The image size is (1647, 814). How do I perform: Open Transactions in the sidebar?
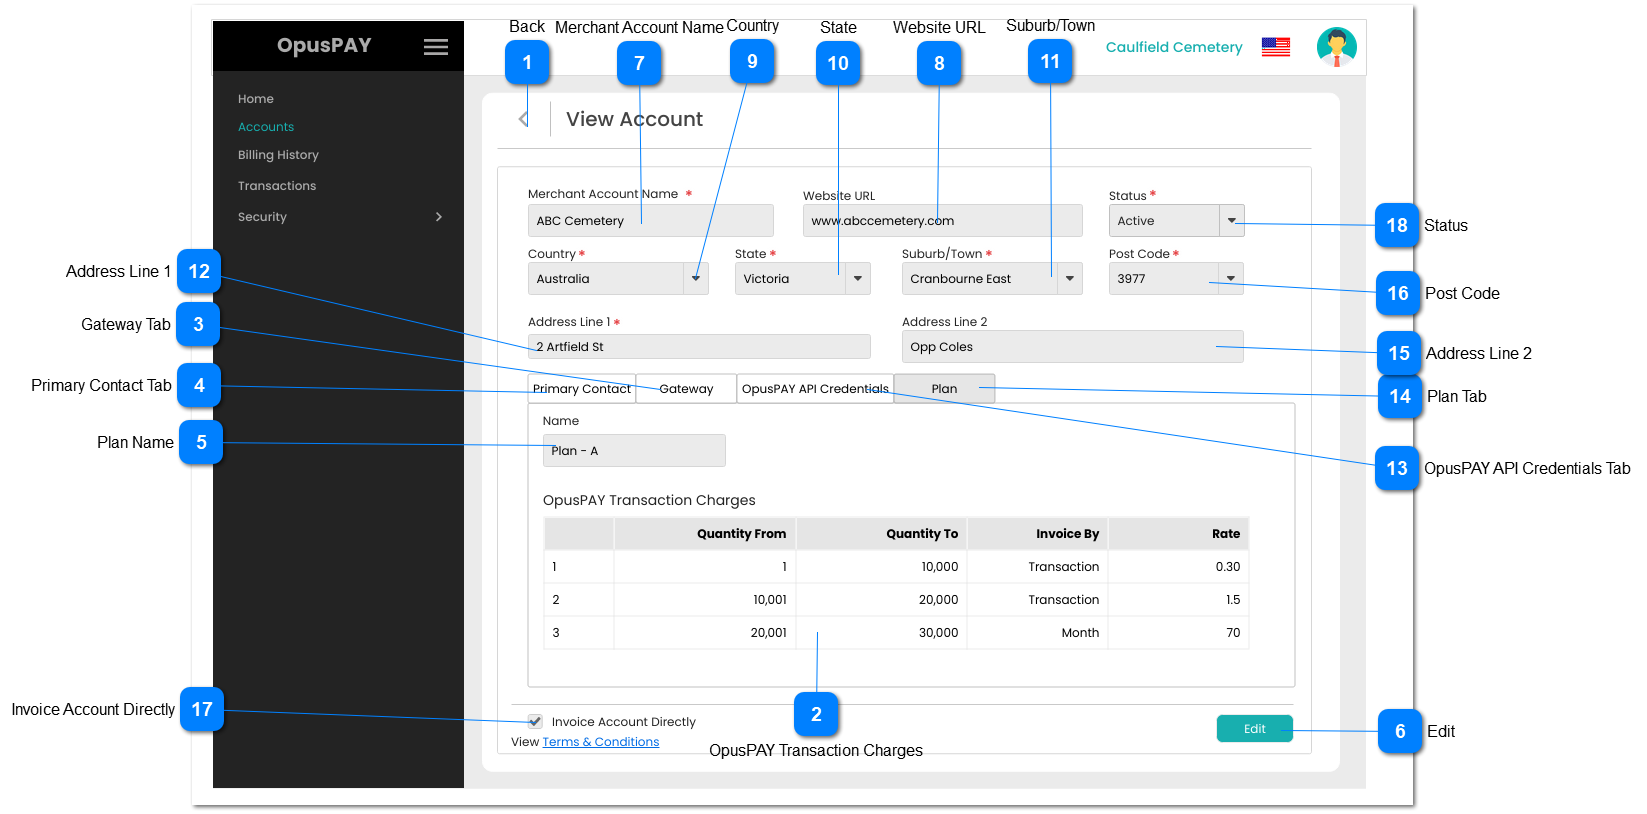point(277,185)
